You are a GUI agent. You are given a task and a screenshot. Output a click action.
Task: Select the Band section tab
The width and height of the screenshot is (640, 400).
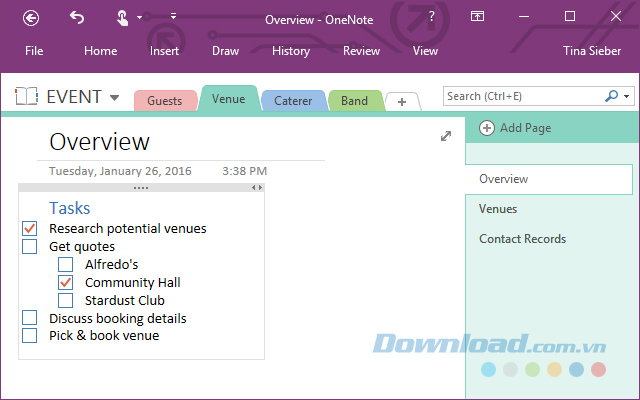tap(355, 100)
